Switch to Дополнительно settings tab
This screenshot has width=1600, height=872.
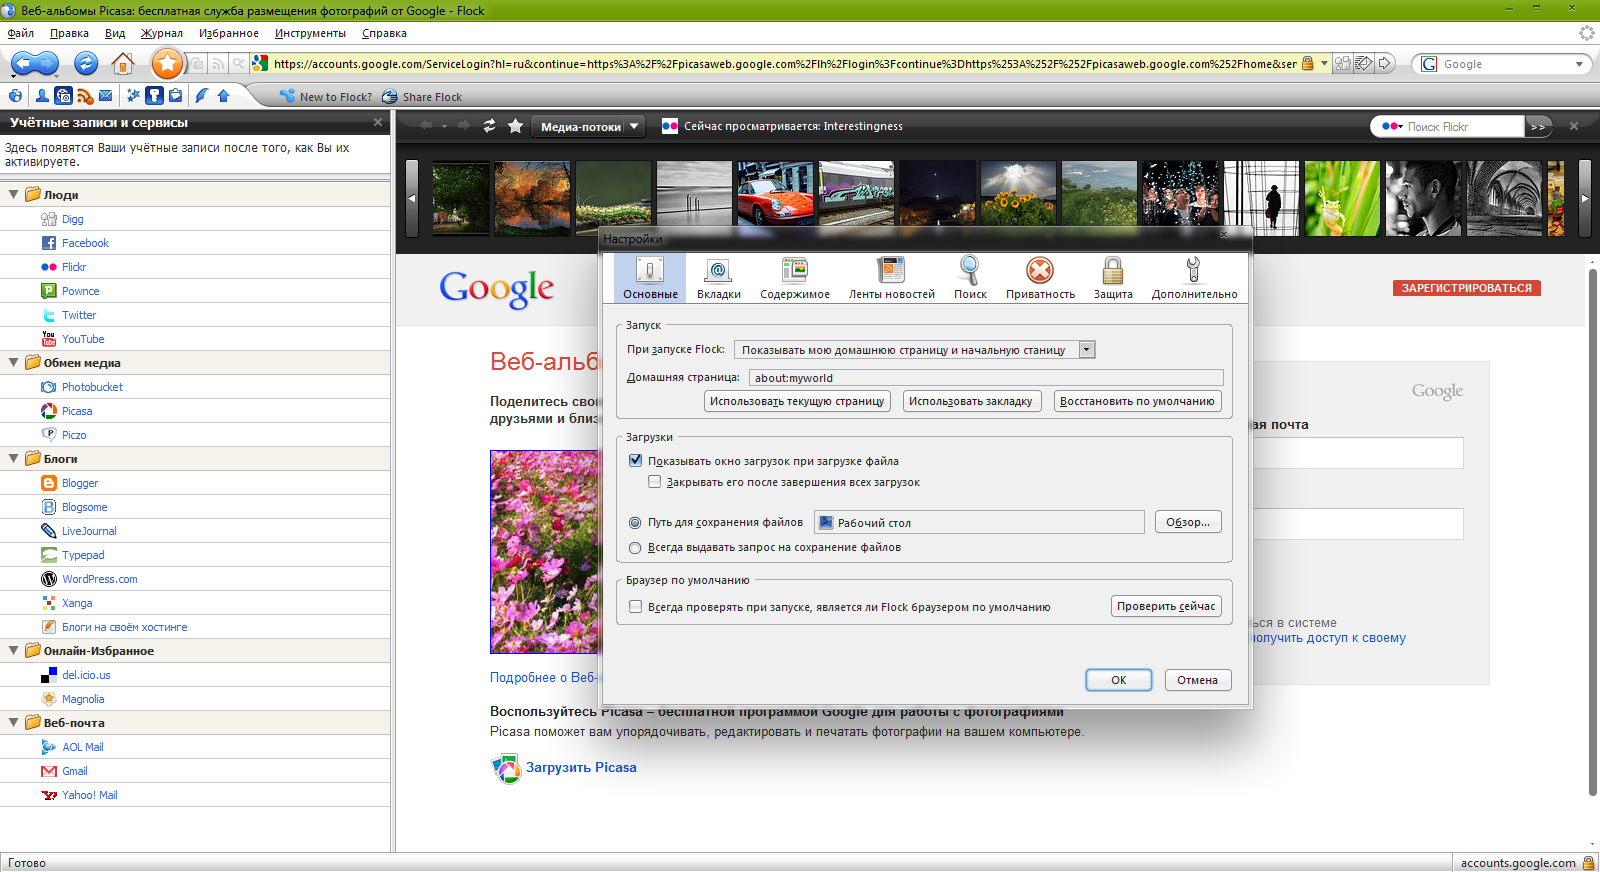[x=1194, y=278]
